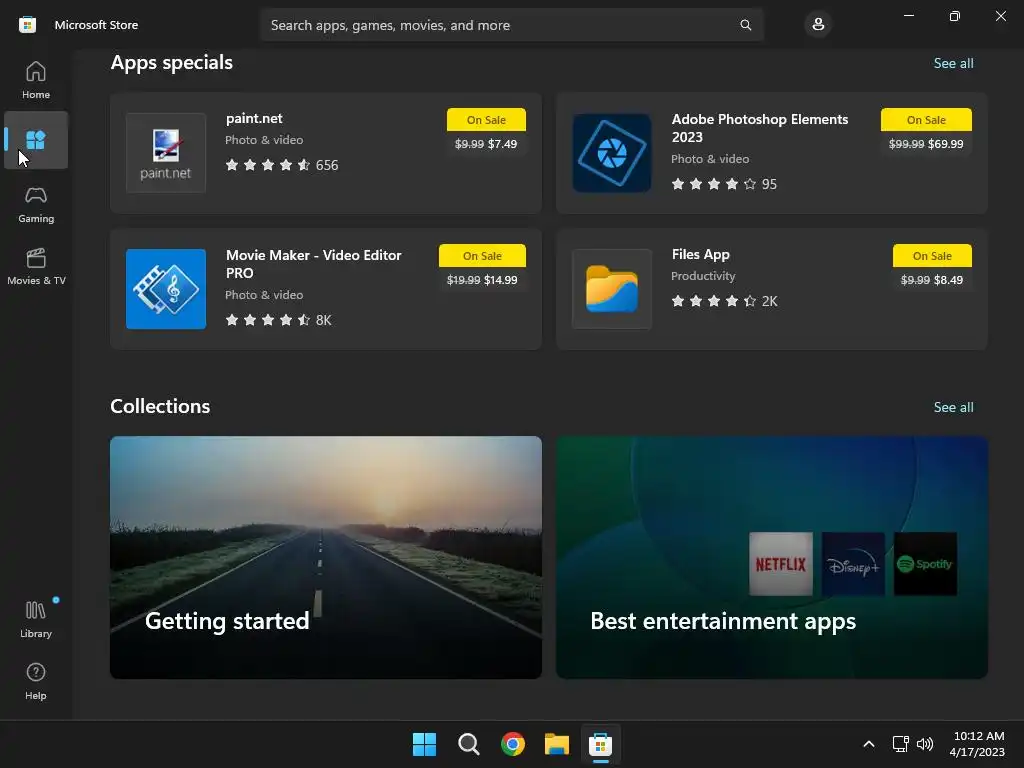Open volume control tray icon
Viewport: 1024px width, 768px height.
(x=925, y=744)
